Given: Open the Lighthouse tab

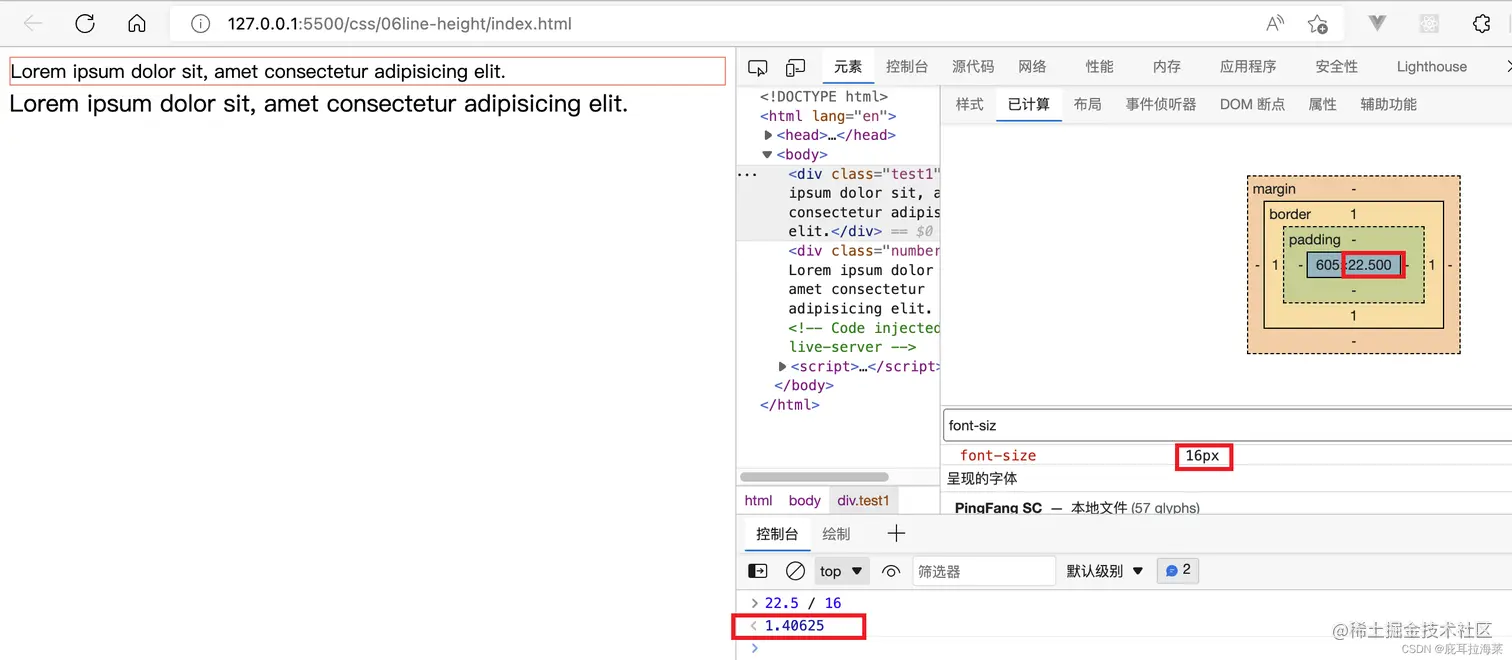Looking at the screenshot, I should click(1432, 67).
